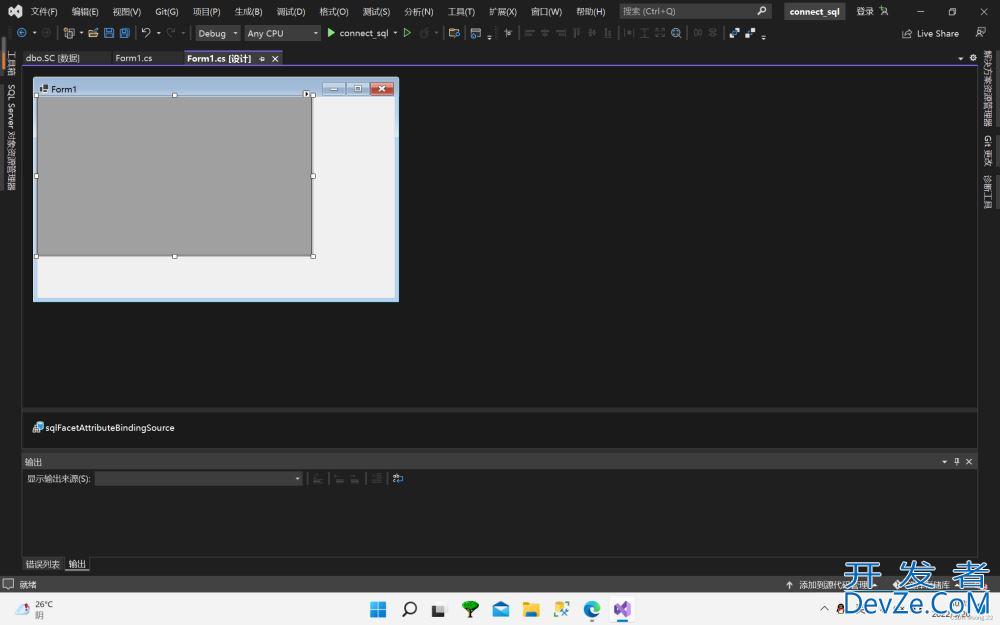
Task: Open the 窗口(W) menu
Action: 547,11
